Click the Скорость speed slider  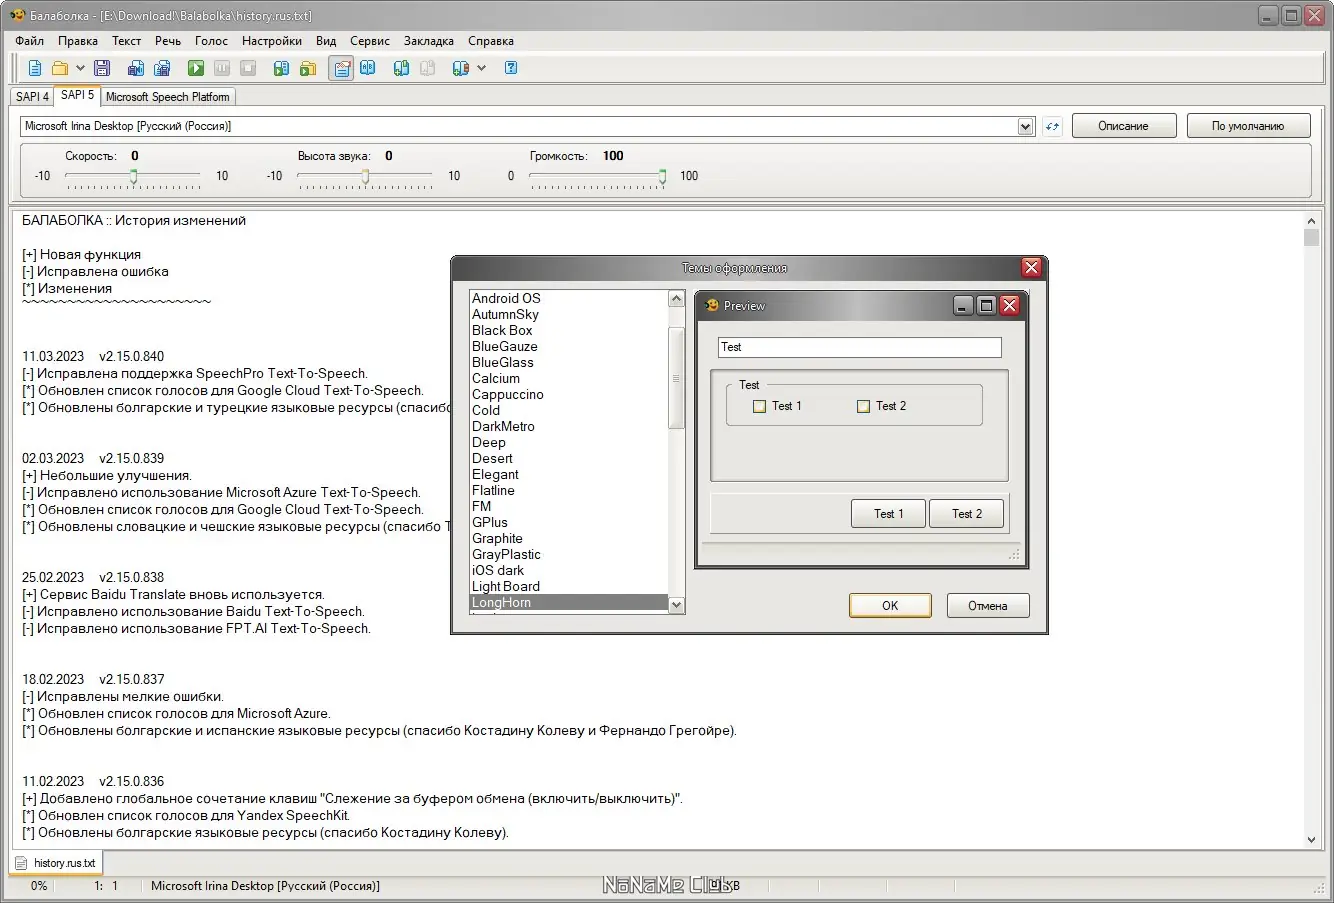pos(133,177)
